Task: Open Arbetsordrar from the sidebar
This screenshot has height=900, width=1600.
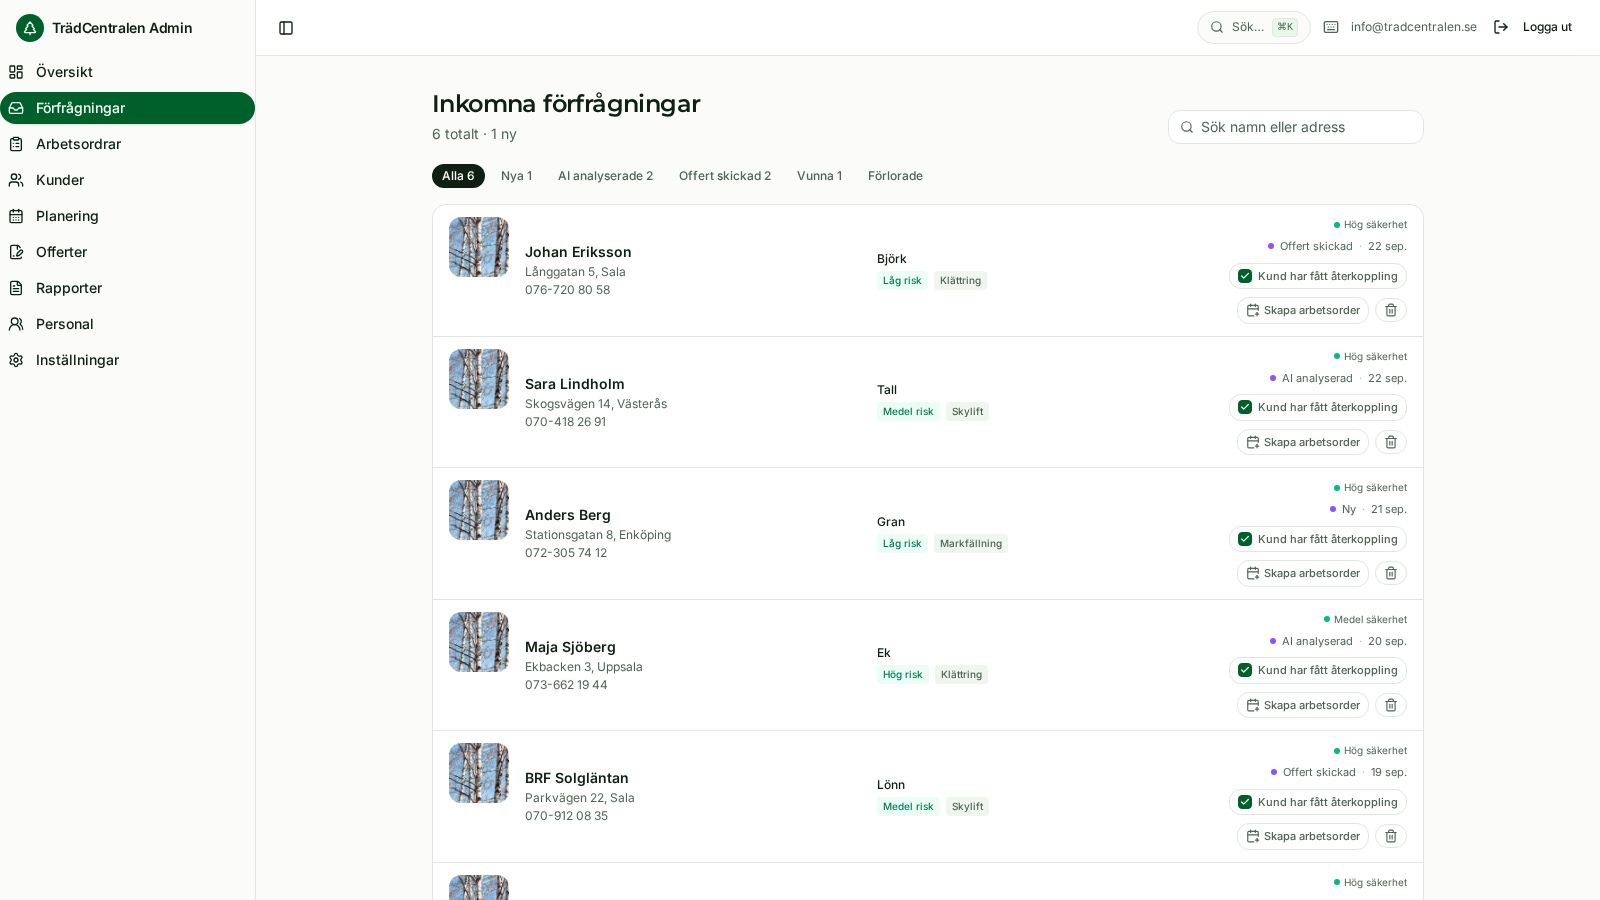Action: click(127, 144)
